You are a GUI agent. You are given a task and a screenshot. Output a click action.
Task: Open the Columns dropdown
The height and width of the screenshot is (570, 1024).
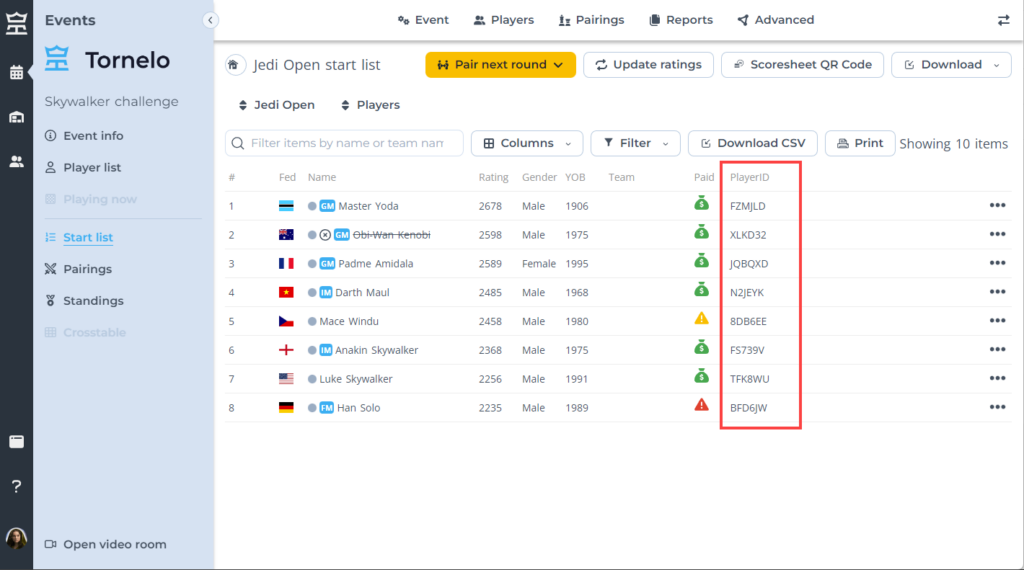click(527, 143)
